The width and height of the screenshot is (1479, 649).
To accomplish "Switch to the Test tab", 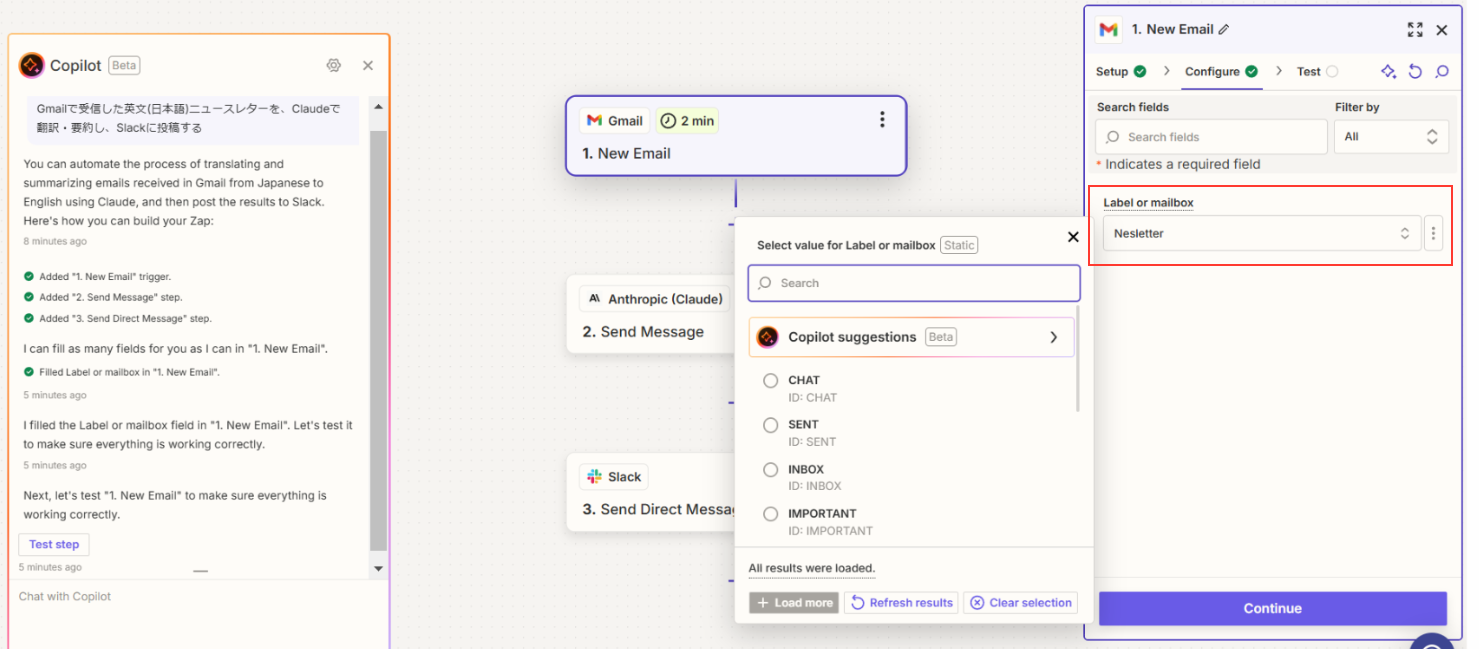I will pos(1317,71).
